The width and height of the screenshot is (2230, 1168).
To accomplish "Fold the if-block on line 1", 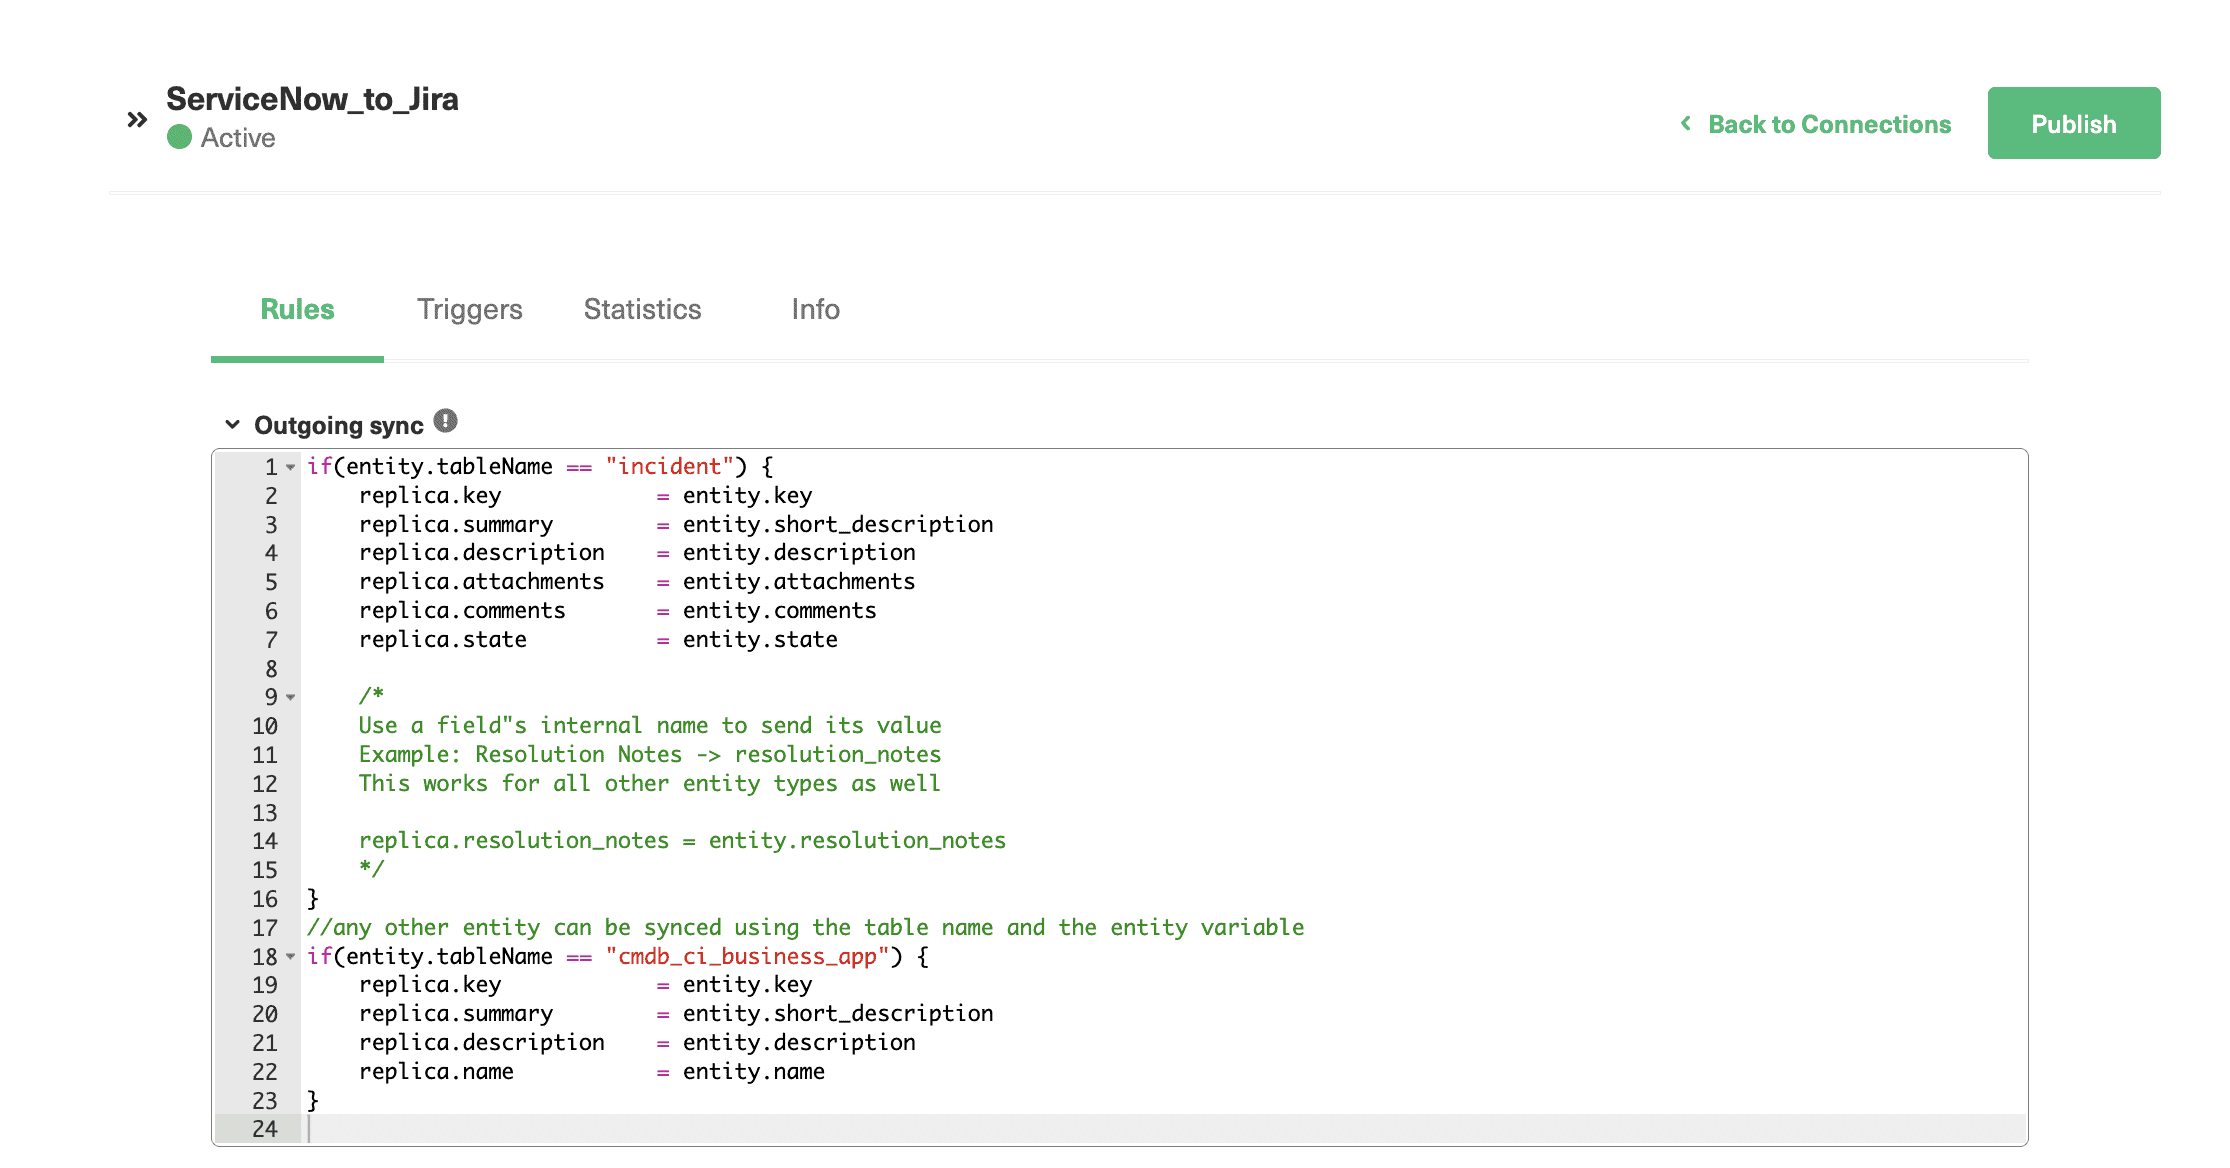I will pos(289,466).
